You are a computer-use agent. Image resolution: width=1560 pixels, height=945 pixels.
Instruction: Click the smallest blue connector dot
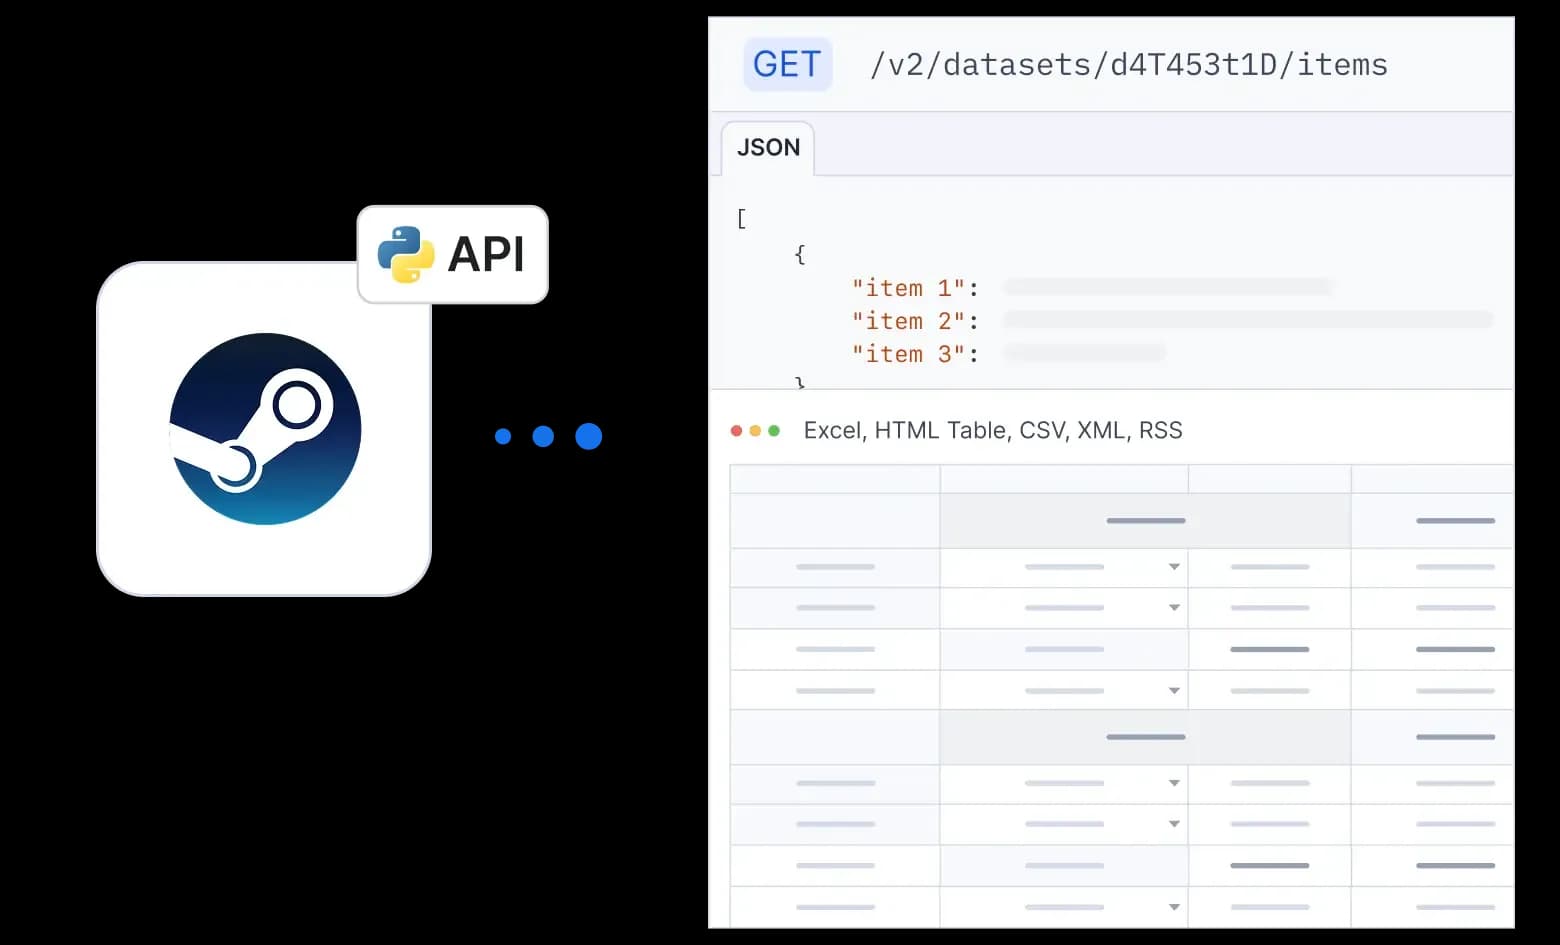503,436
